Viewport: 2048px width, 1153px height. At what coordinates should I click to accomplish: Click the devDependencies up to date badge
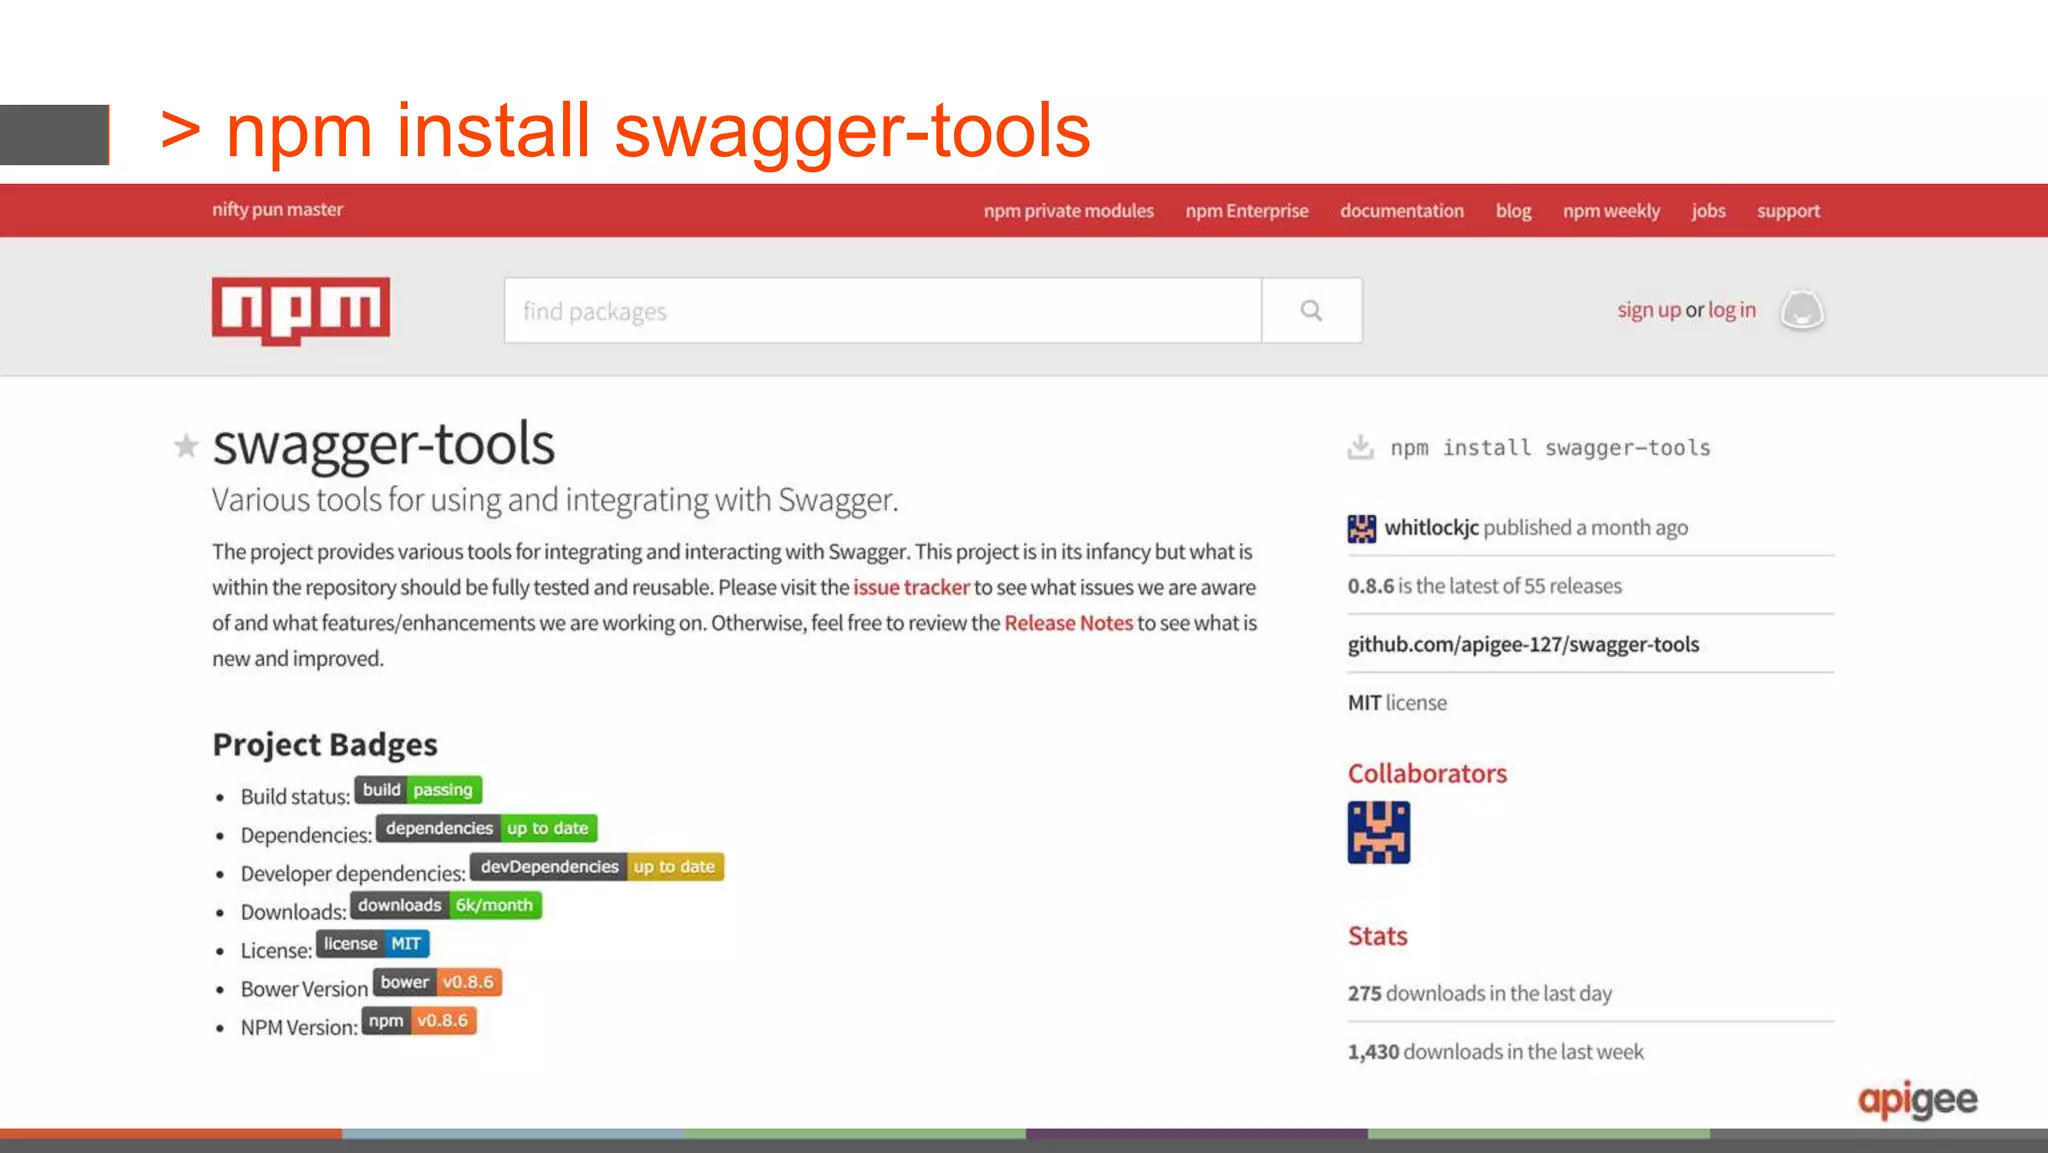click(x=597, y=866)
